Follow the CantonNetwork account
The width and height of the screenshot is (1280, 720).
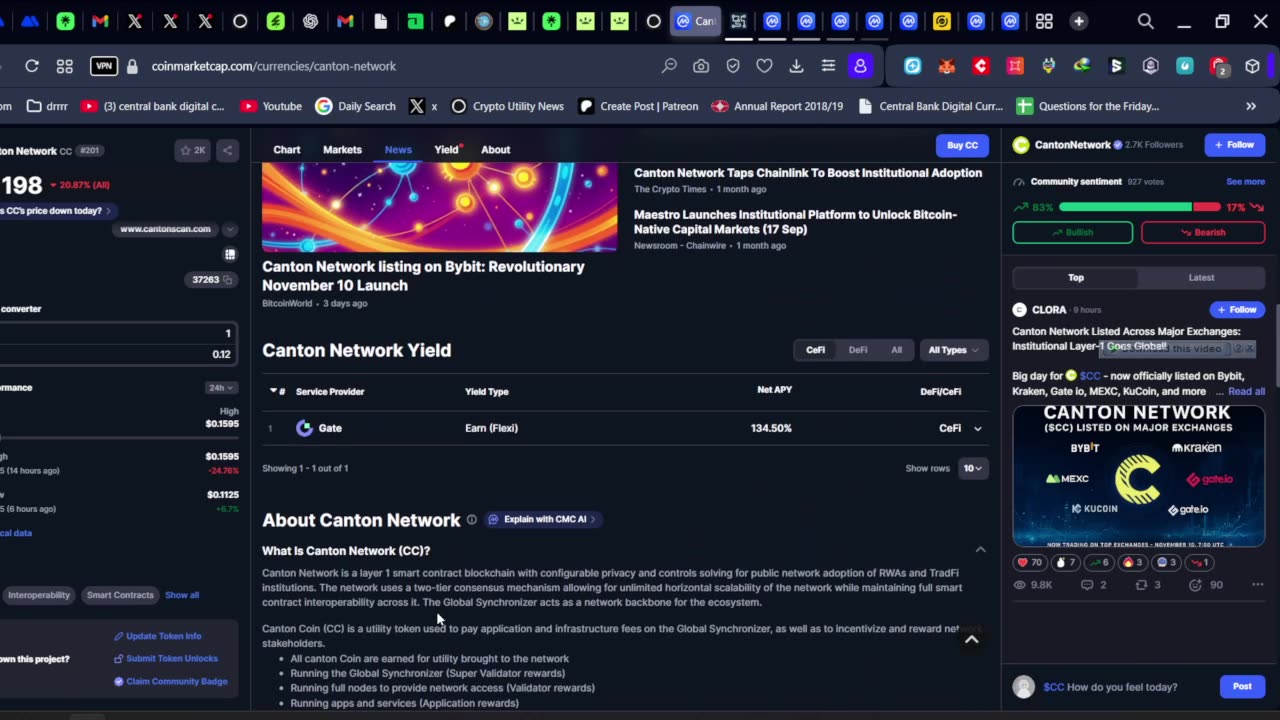1234,145
